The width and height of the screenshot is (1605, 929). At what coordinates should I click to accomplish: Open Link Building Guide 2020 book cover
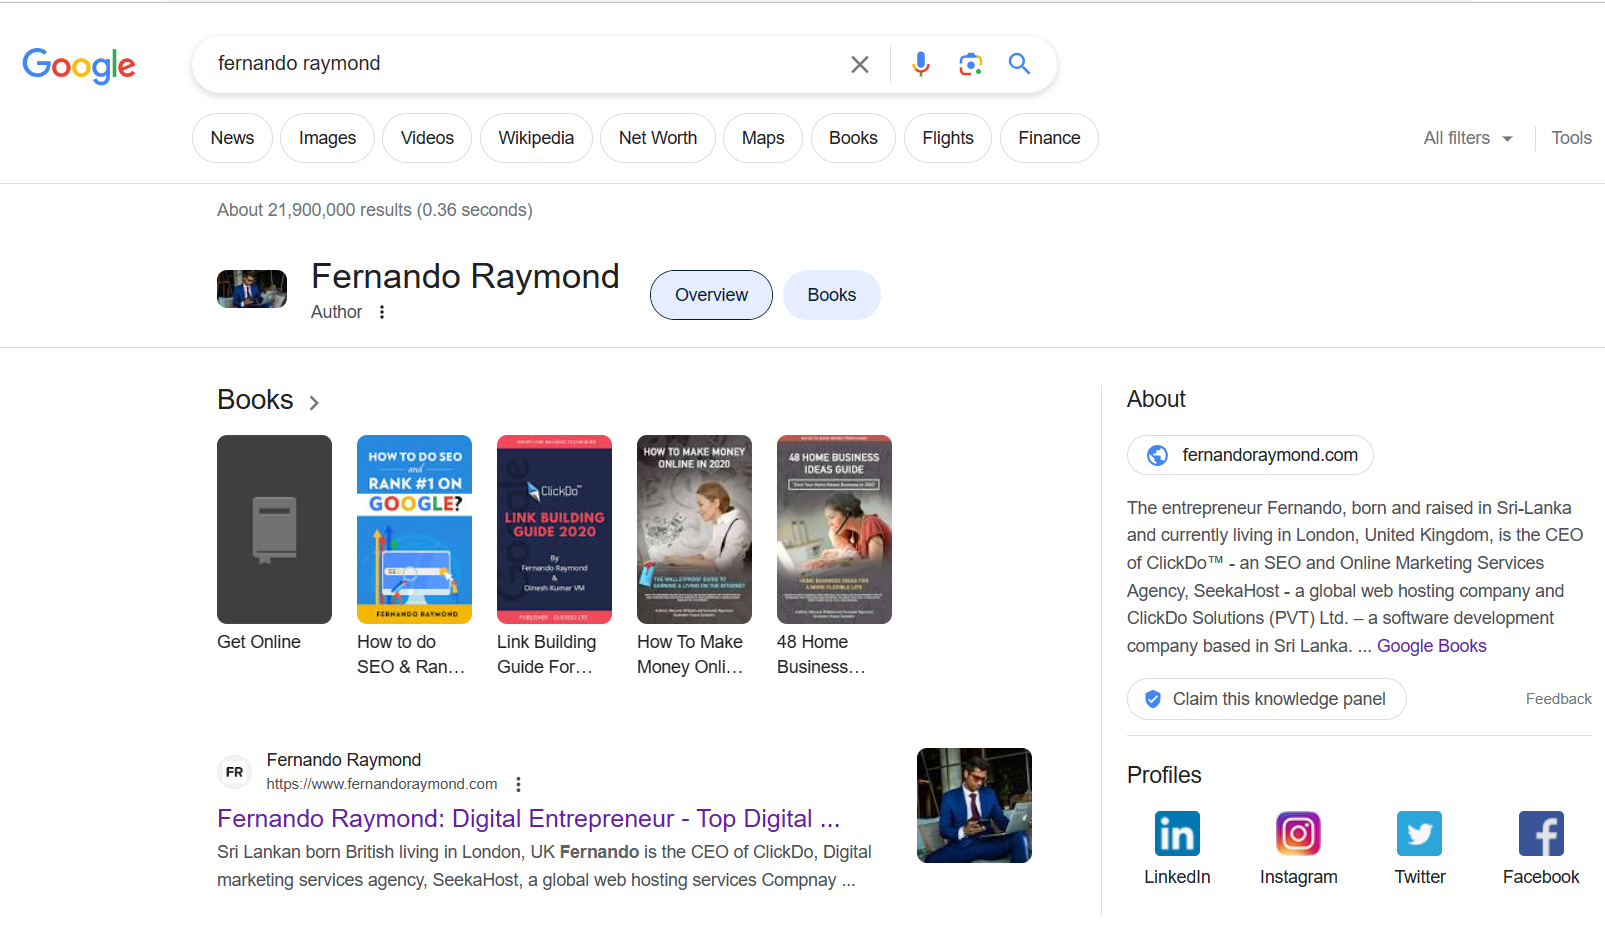click(554, 529)
